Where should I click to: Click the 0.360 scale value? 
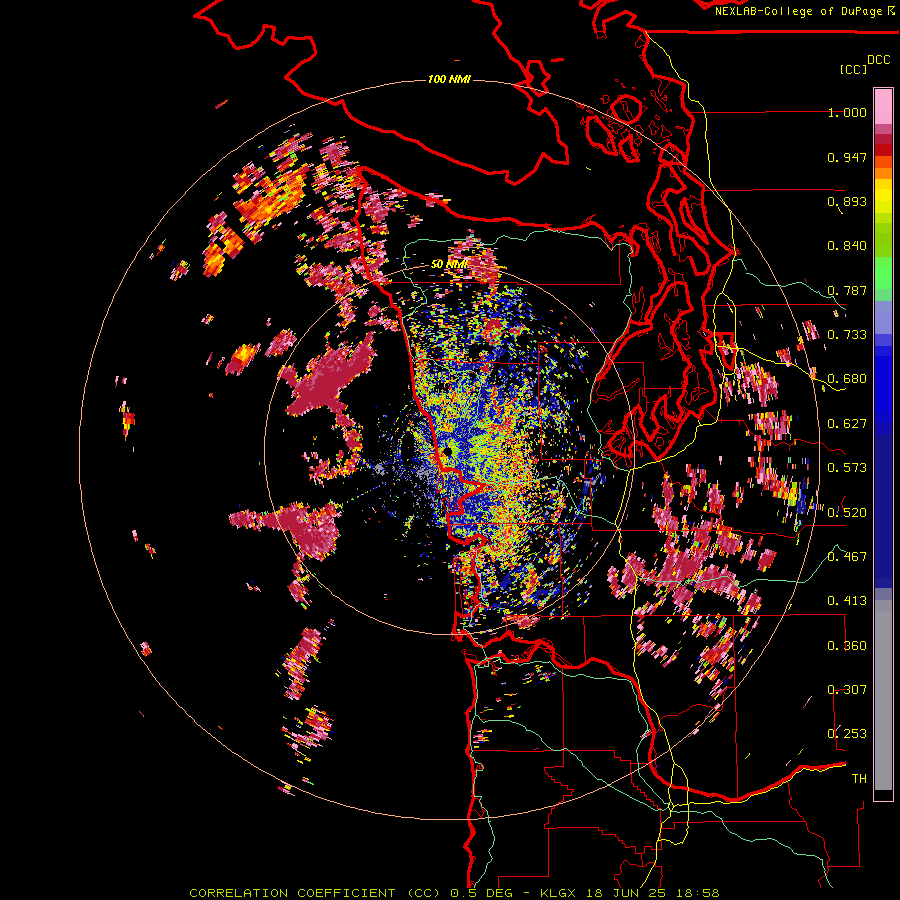[x=847, y=645]
